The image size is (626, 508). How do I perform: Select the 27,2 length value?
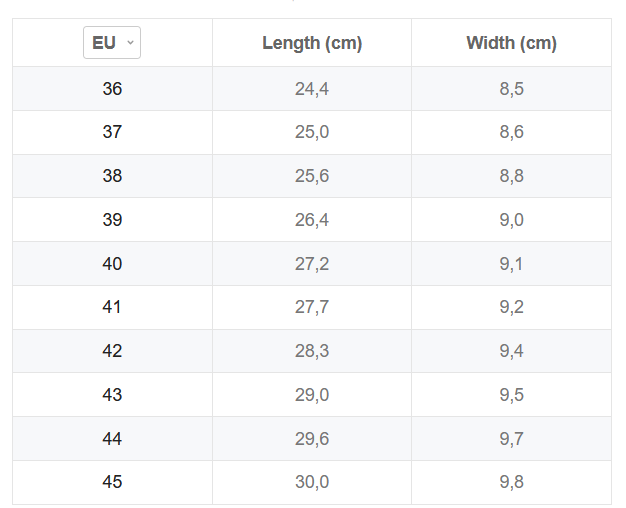(x=312, y=264)
